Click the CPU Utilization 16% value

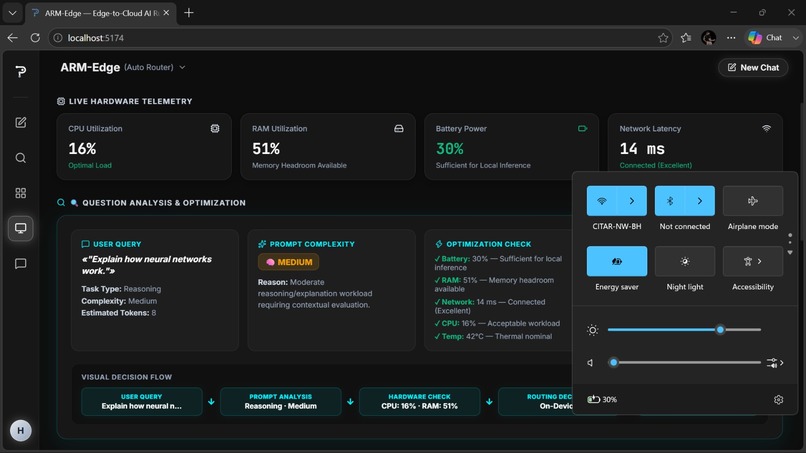(x=82, y=149)
